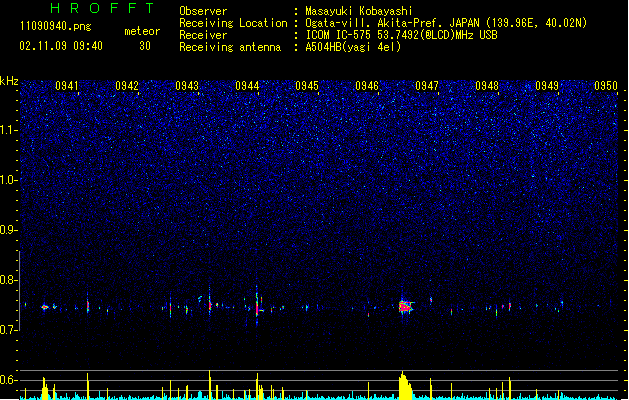This screenshot has width=629, height=400.
Task: Click the meteor count value 30
Action: point(145,46)
